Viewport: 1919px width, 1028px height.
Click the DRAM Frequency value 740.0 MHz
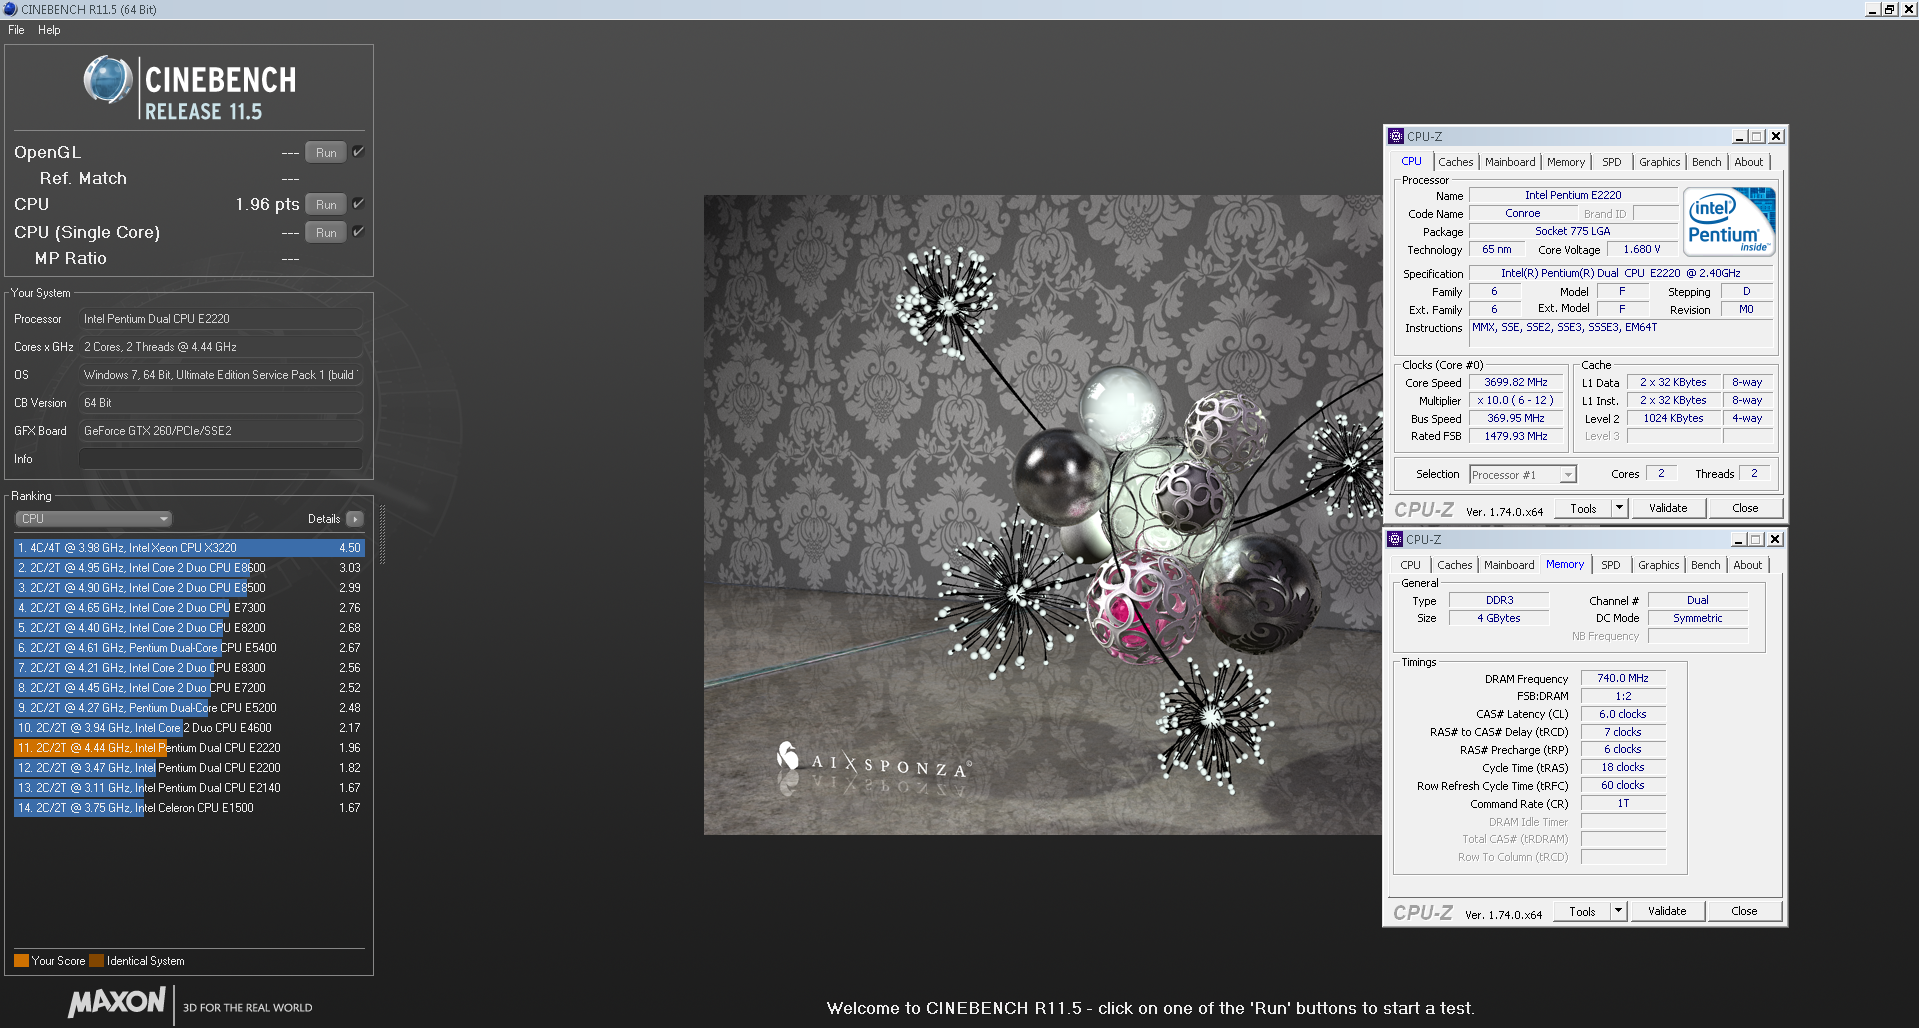(x=1622, y=678)
